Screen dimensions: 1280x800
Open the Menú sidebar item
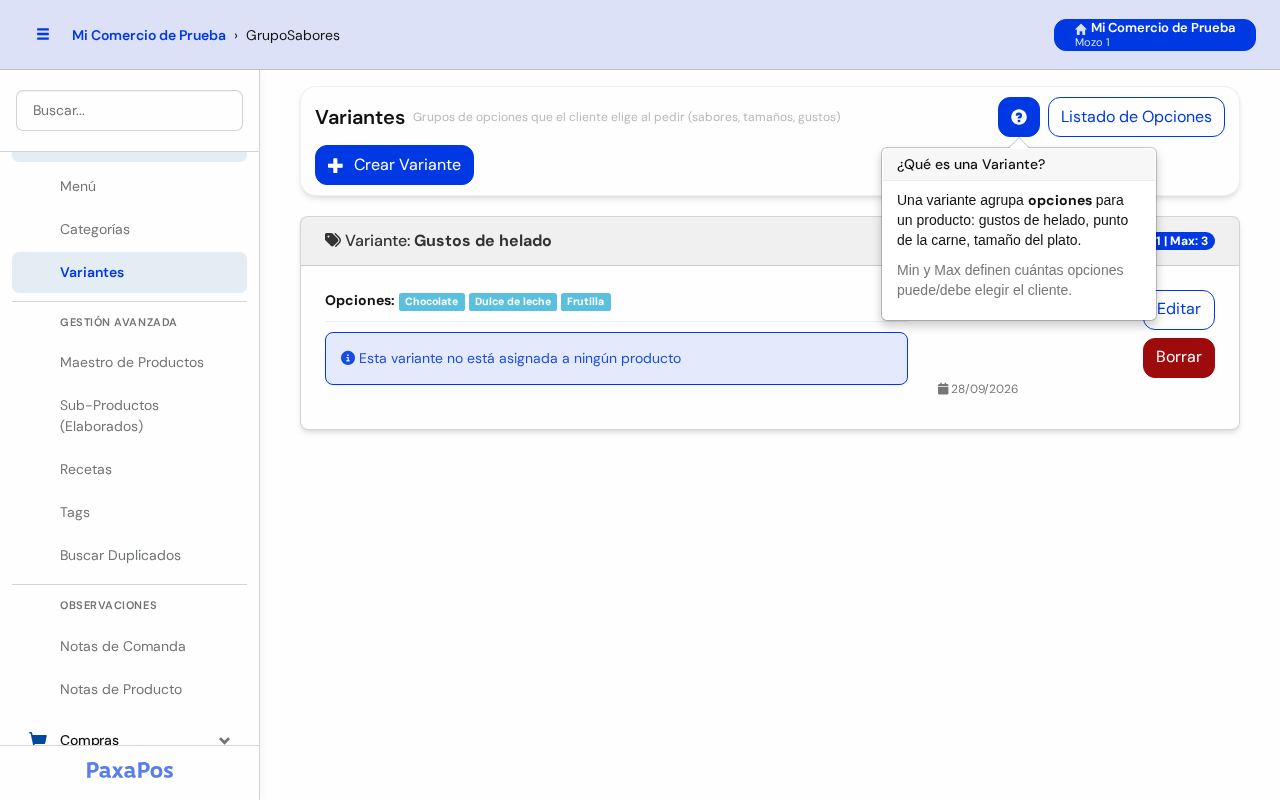(x=129, y=186)
